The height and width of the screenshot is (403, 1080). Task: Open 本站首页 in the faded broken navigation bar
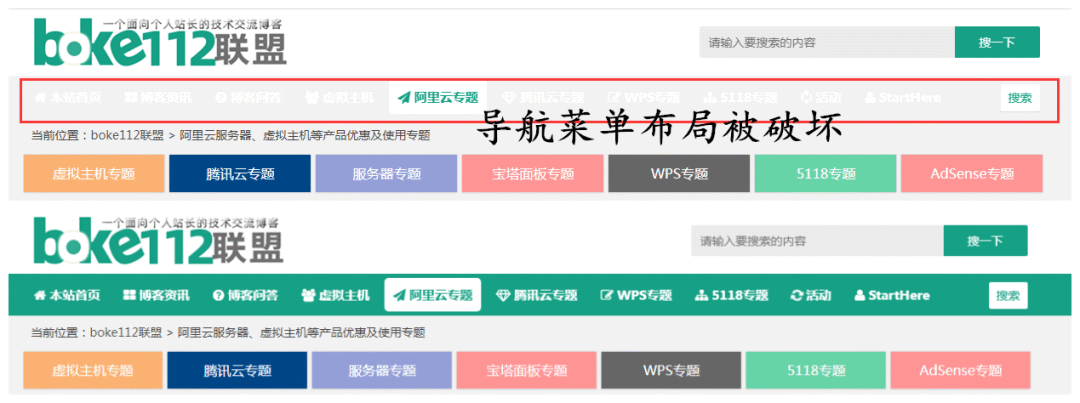click(x=68, y=97)
